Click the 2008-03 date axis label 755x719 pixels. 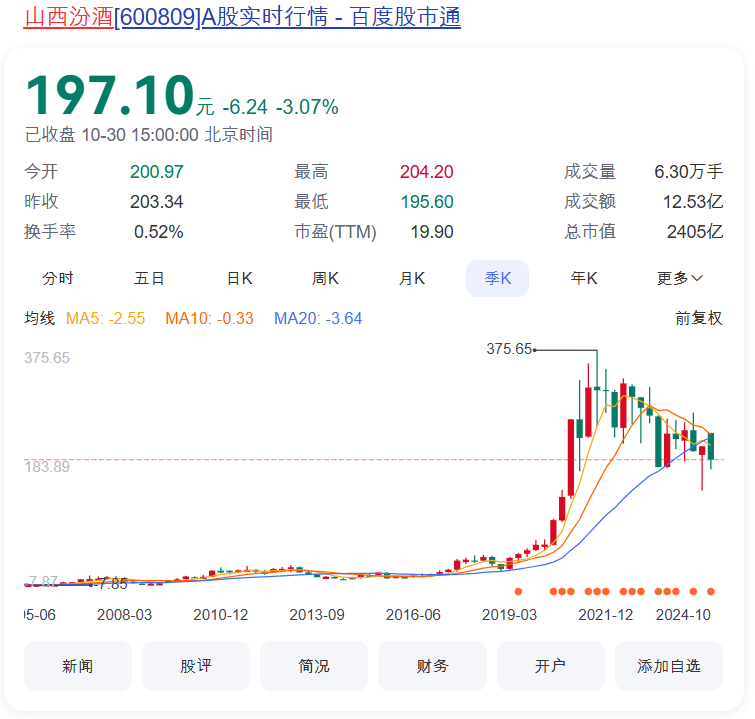tap(124, 615)
